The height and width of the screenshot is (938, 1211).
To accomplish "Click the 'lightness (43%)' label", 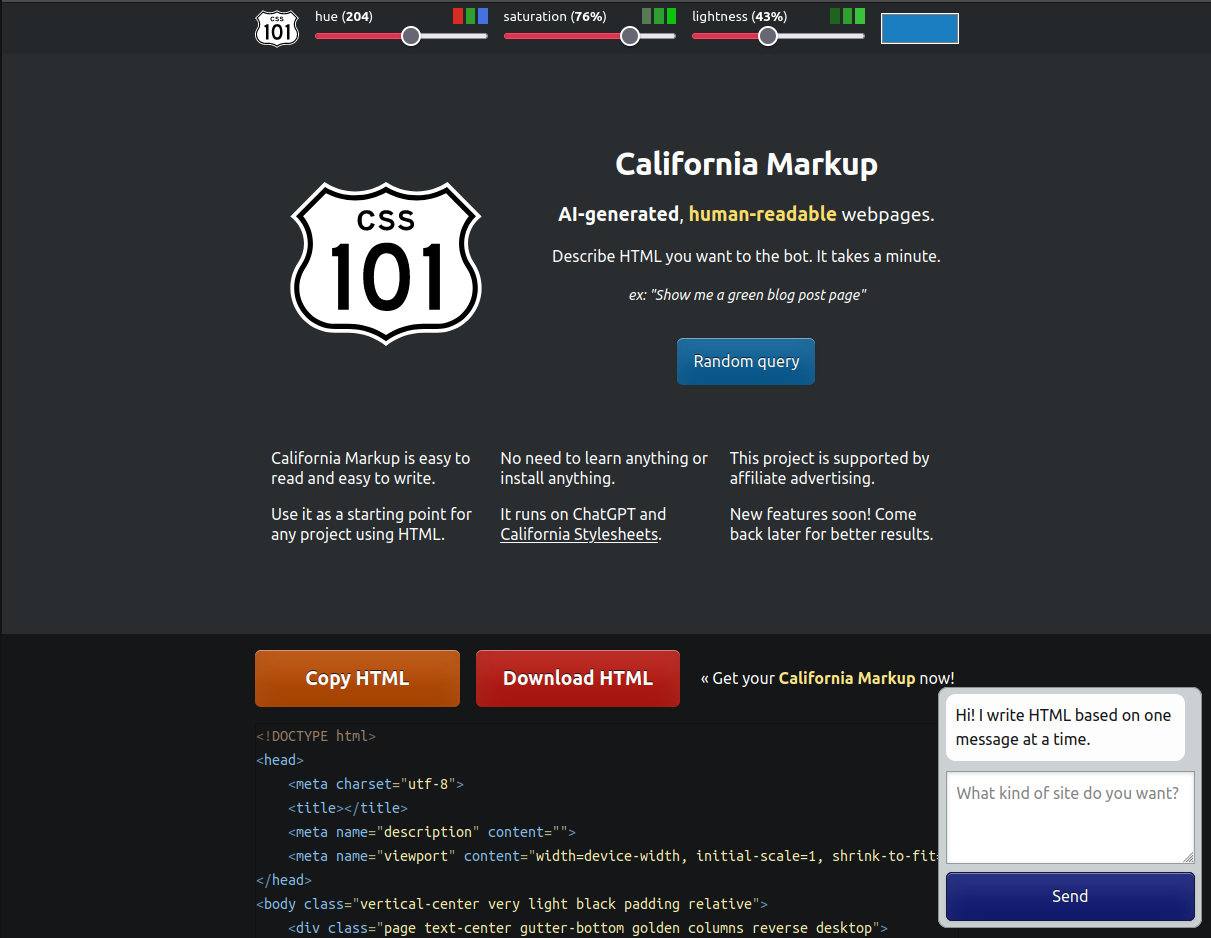I will click(x=739, y=16).
